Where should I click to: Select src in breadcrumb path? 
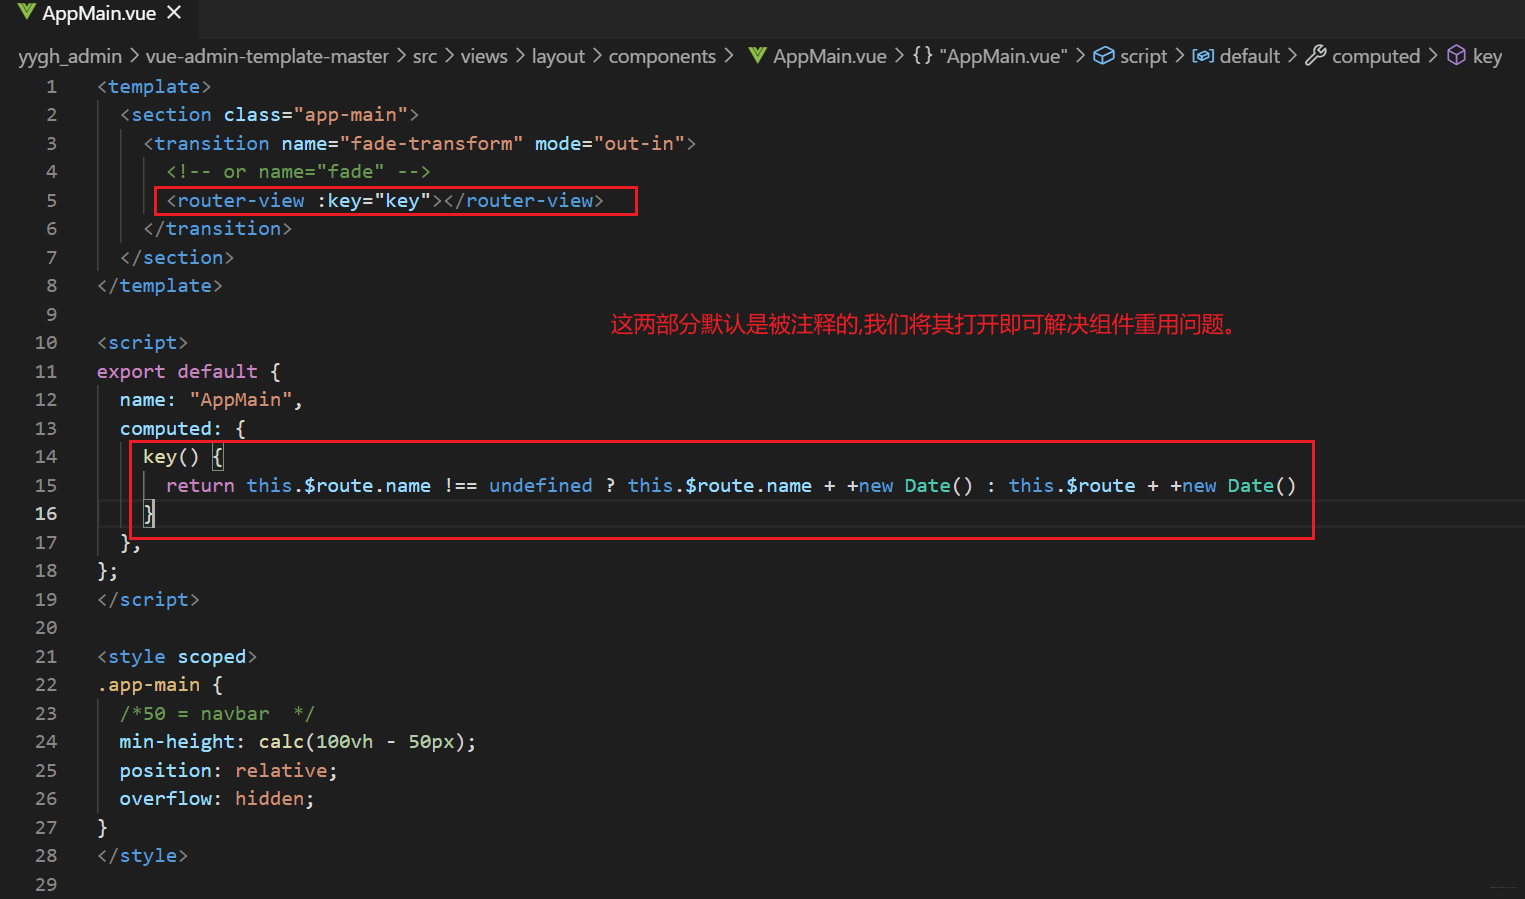click(x=425, y=57)
